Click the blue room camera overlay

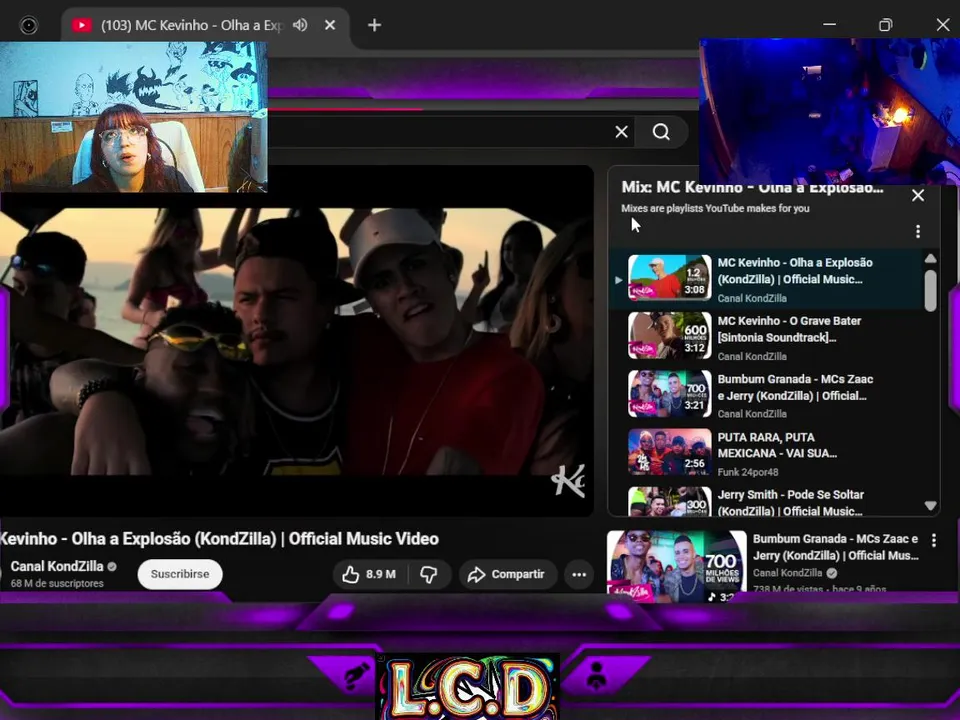click(x=830, y=111)
